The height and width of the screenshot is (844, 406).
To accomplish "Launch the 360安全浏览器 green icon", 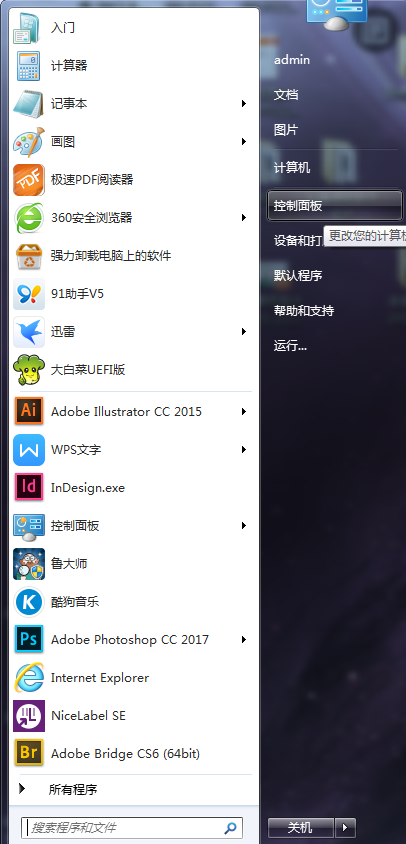I will click(29, 218).
